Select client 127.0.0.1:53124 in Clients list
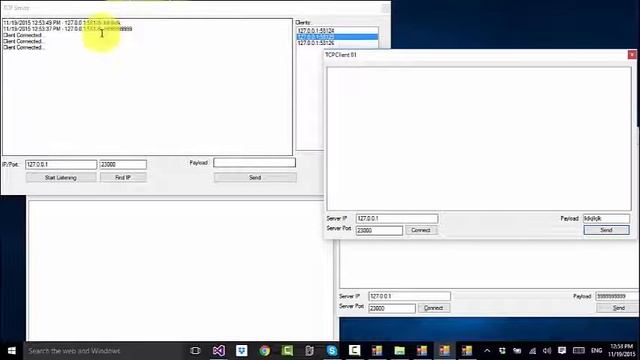Screen dimensions: 640x360 [337, 31]
